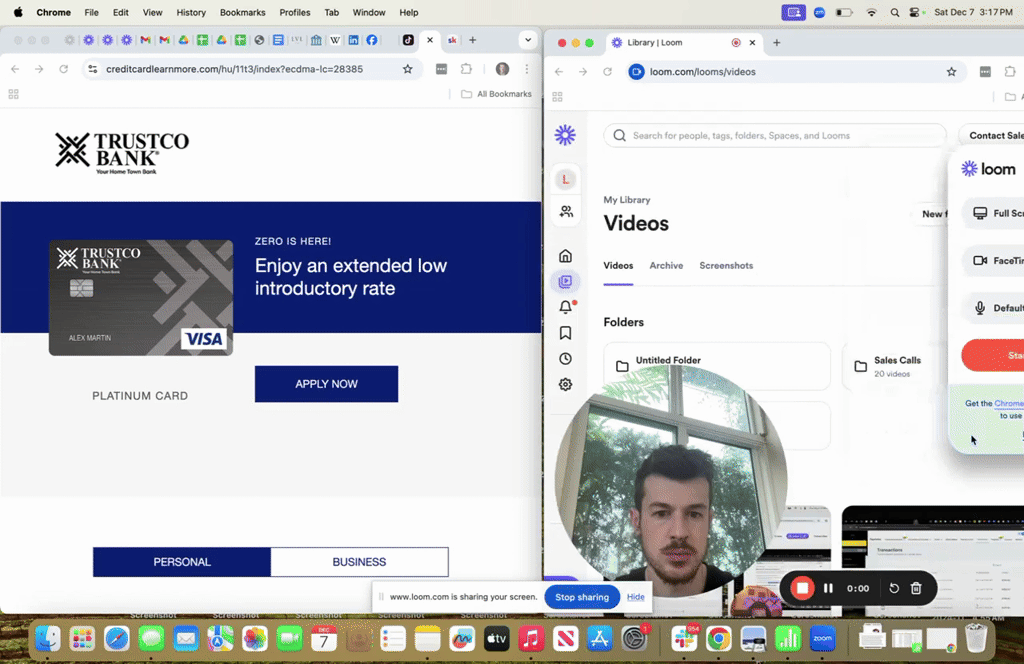Open the Bookmarks menu
The width and height of the screenshot is (1024, 664).
coord(242,12)
